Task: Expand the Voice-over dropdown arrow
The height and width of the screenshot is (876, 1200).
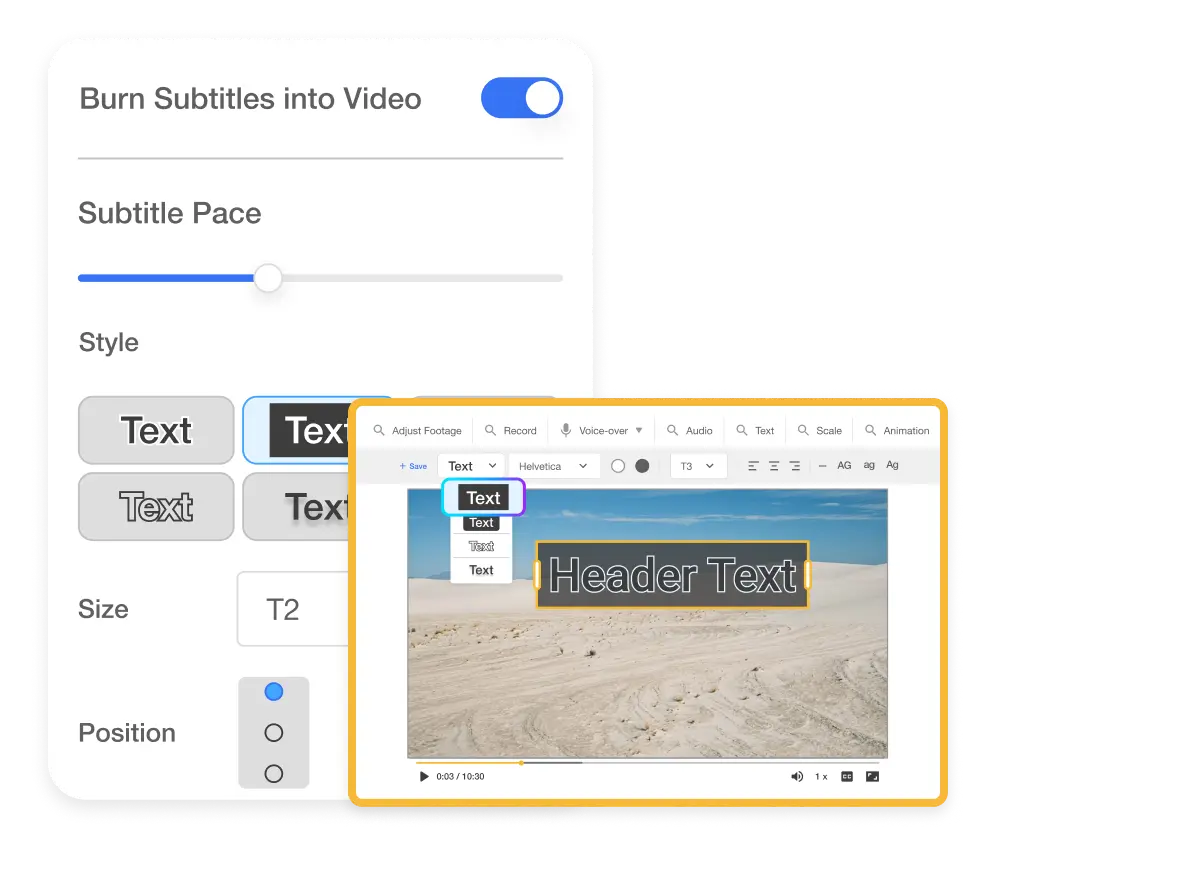Action: tap(639, 431)
